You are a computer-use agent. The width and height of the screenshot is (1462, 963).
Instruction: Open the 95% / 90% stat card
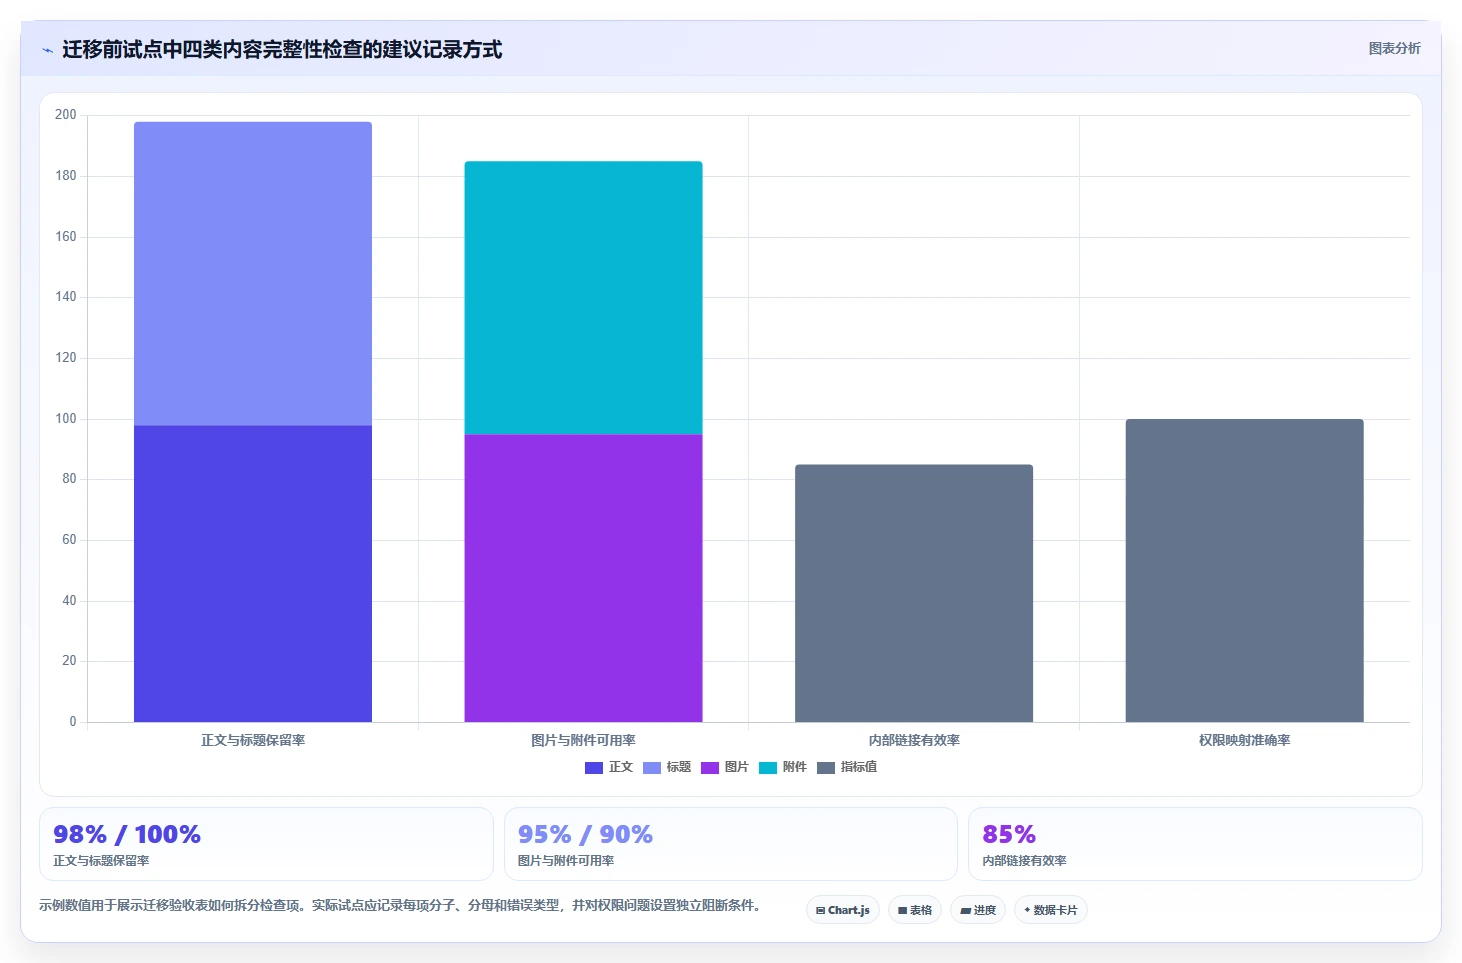731,844
